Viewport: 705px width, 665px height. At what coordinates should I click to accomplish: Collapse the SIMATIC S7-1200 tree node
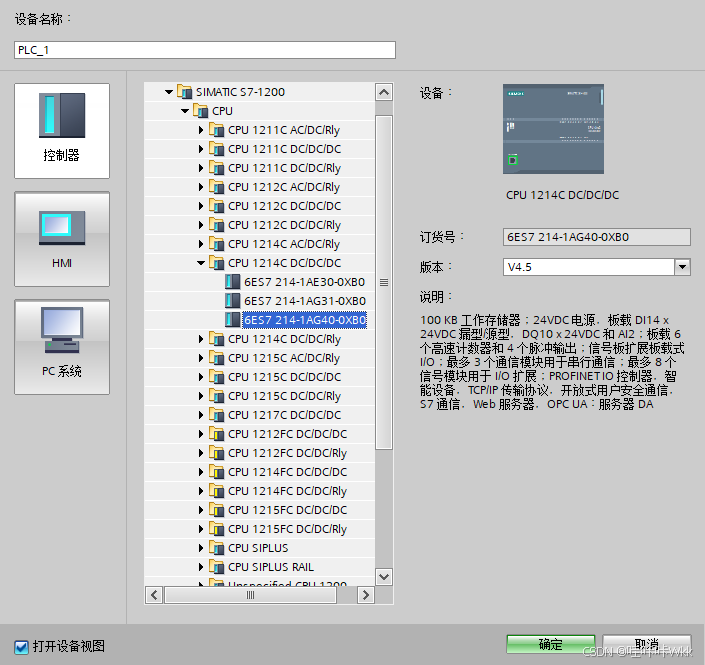point(169,92)
